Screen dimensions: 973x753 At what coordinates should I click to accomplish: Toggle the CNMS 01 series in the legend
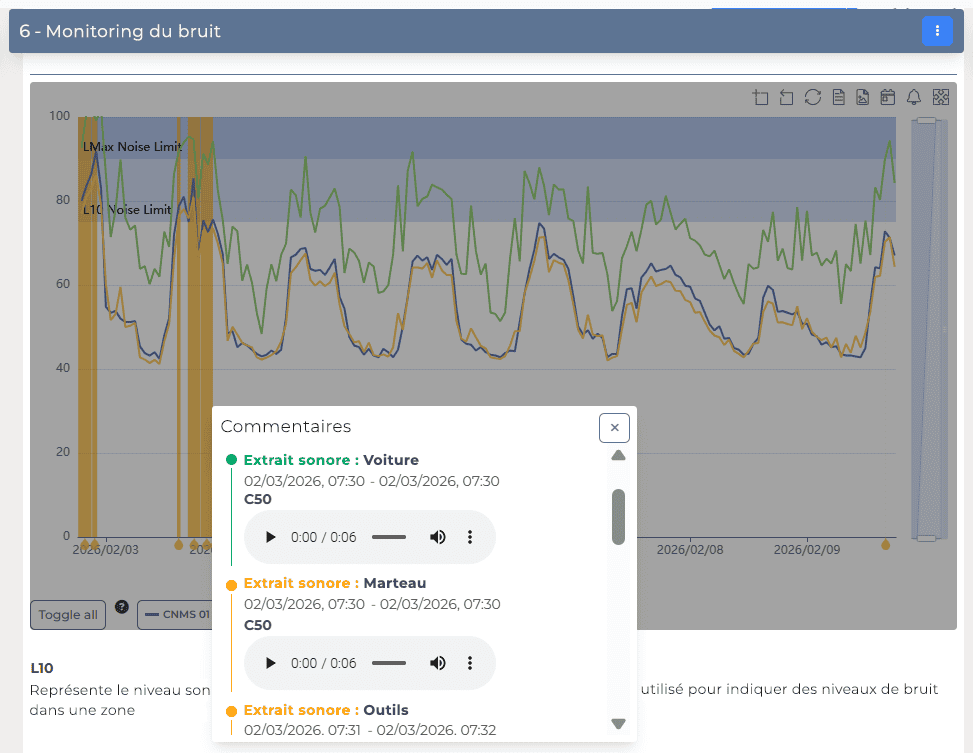pyautogui.click(x=180, y=615)
